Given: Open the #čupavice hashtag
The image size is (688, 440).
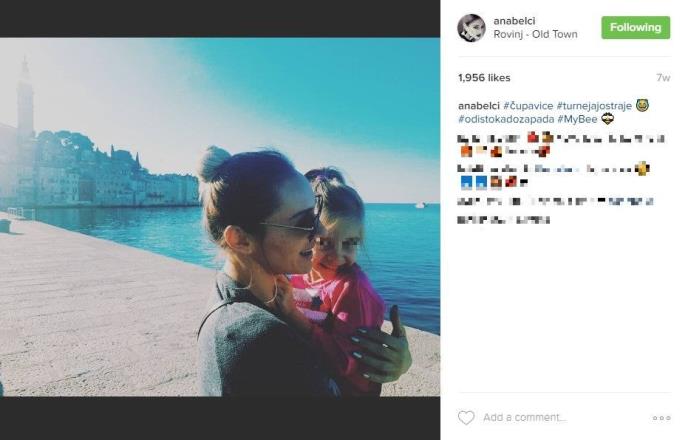Looking at the screenshot, I should click(528, 106).
